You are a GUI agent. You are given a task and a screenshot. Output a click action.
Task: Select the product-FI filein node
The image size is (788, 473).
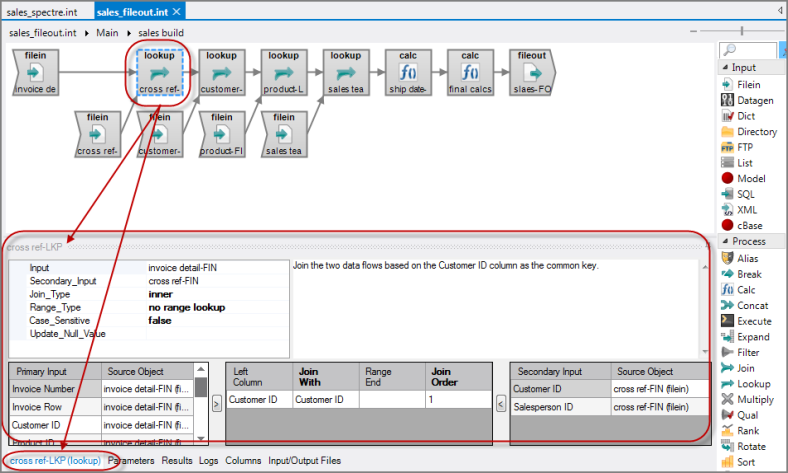coord(222,134)
